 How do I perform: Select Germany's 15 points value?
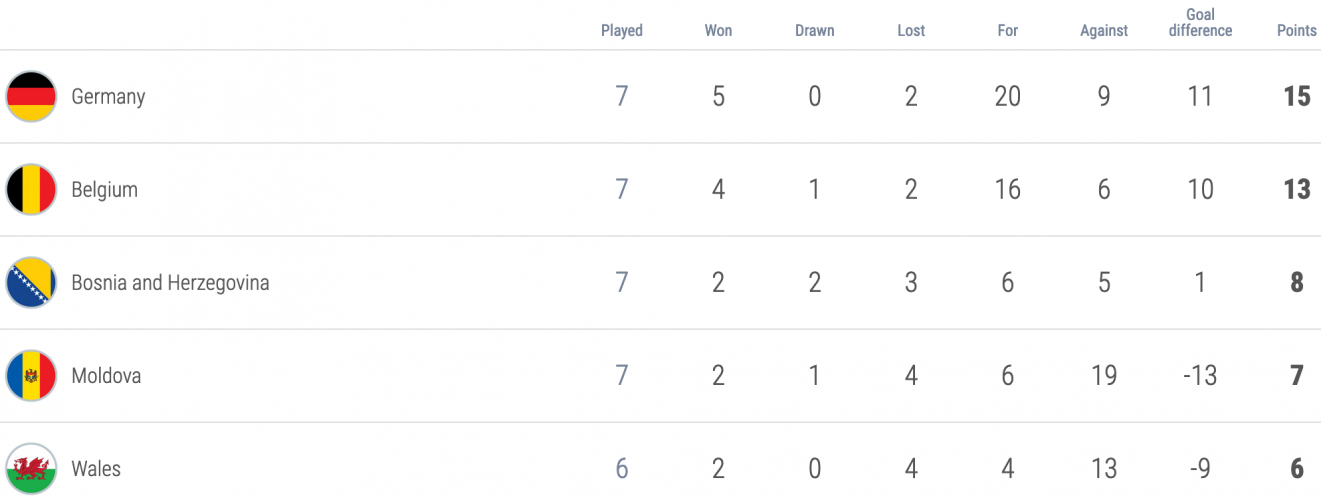1297,97
